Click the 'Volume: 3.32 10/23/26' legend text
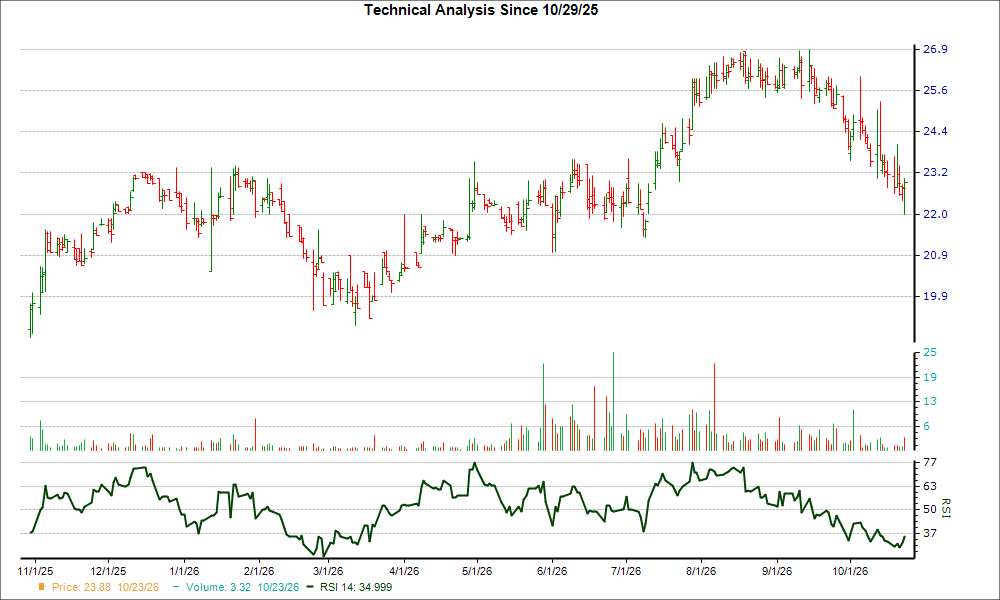Screen dimensions: 1000x600 coord(242,587)
